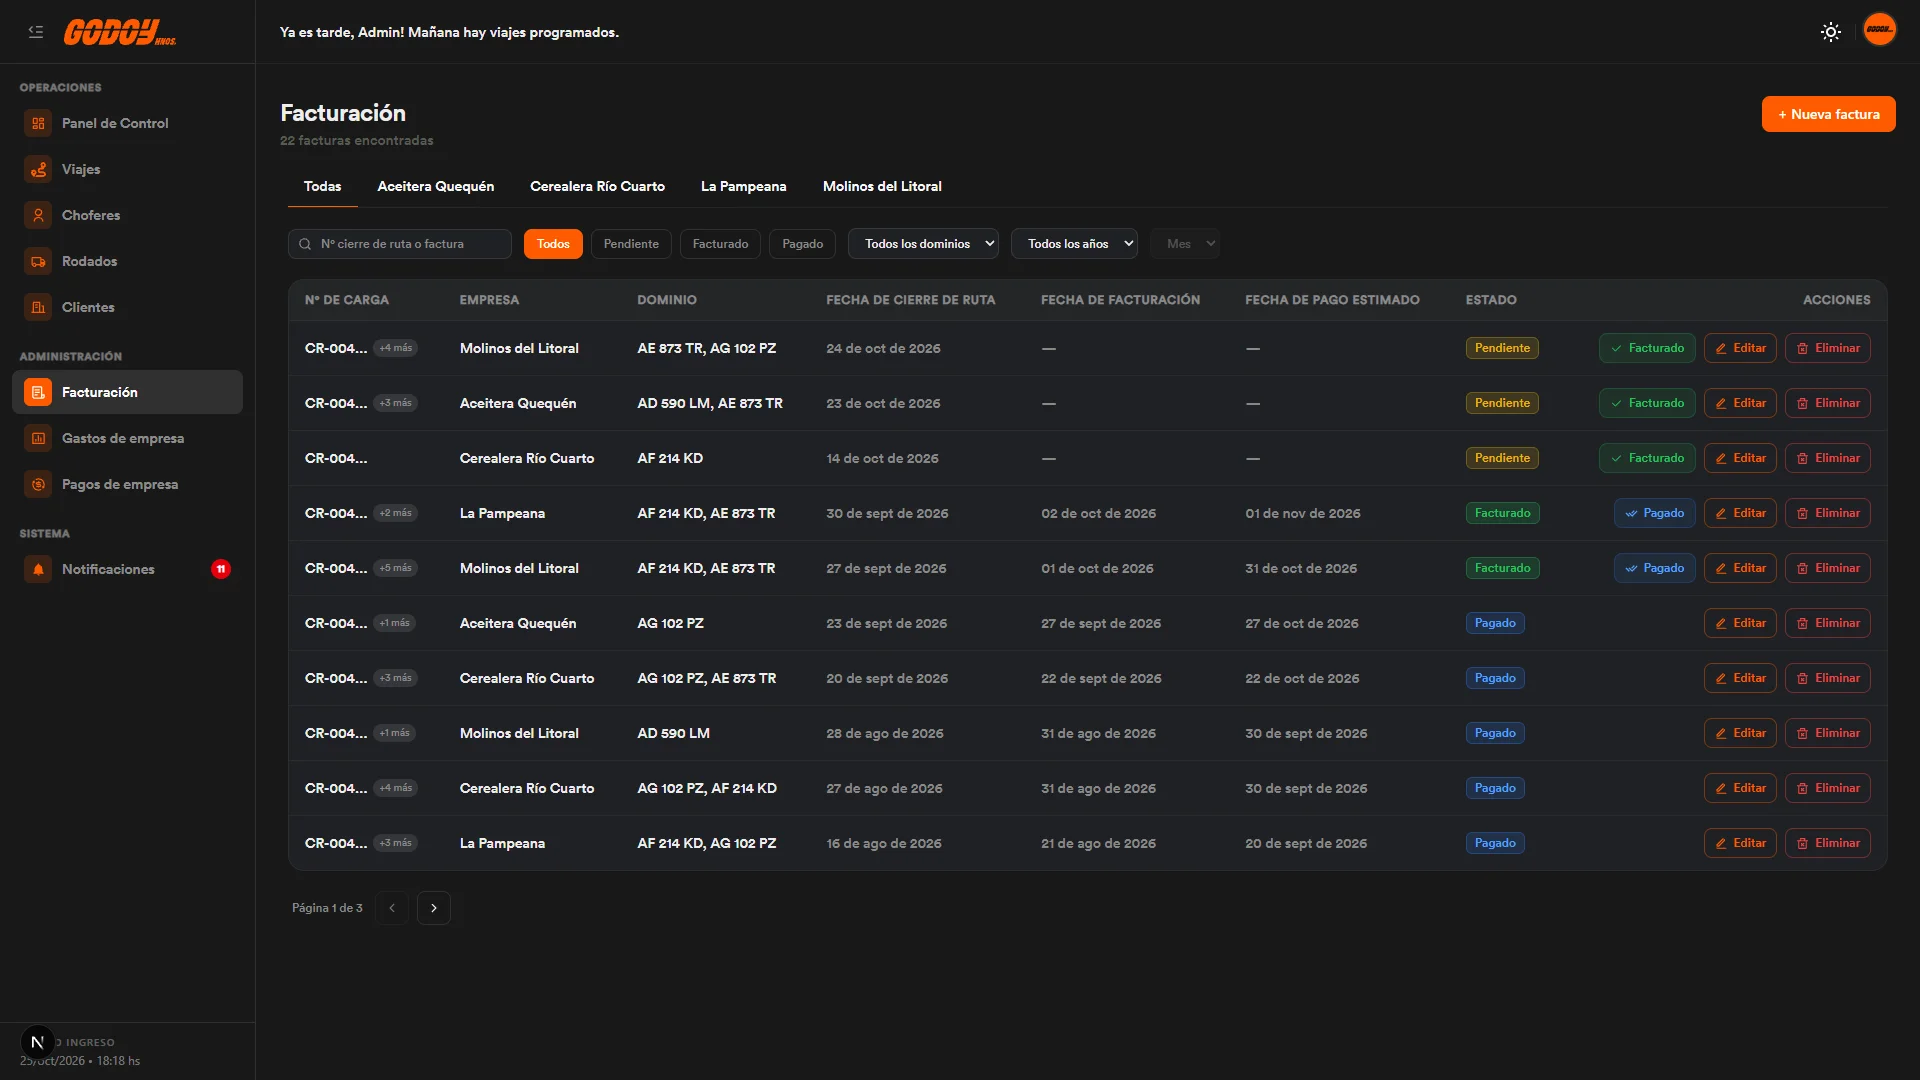Click search magnifier icon in filter field
This screenshot has width=1920, height=1080.
pyautogui.click(x=305, y=244)
